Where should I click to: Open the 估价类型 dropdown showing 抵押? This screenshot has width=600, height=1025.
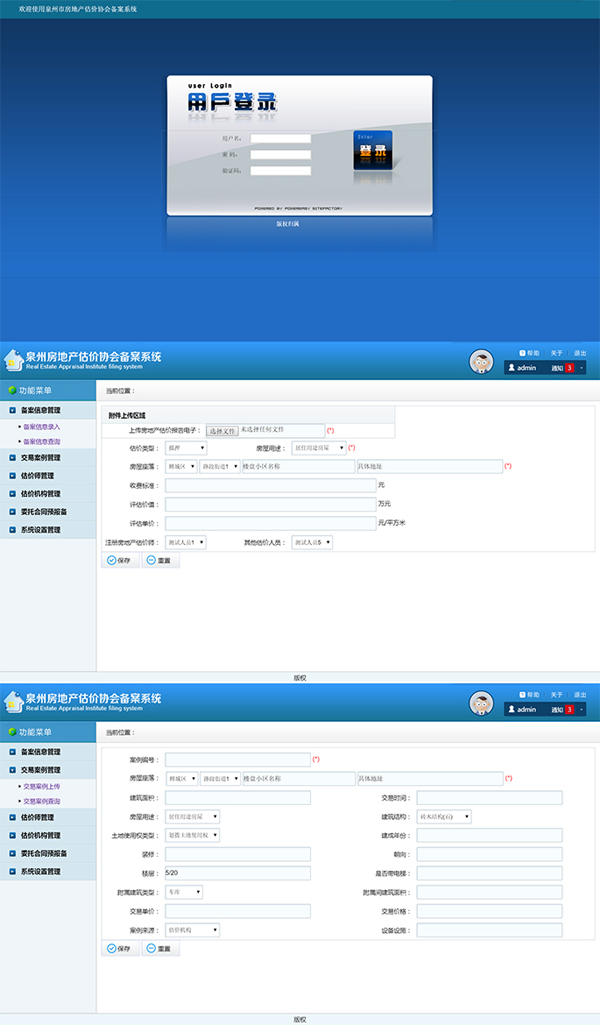(x=186, y=448)
